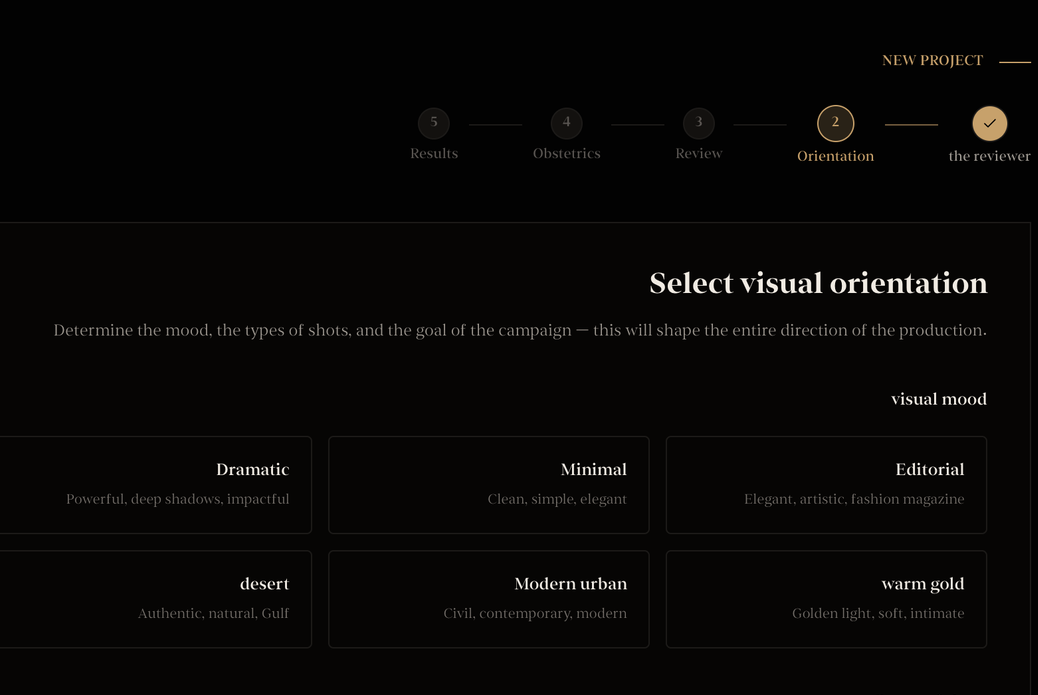Pick the desert visual mood
The image size is (1038, 695).
click(x=150, y=598)
